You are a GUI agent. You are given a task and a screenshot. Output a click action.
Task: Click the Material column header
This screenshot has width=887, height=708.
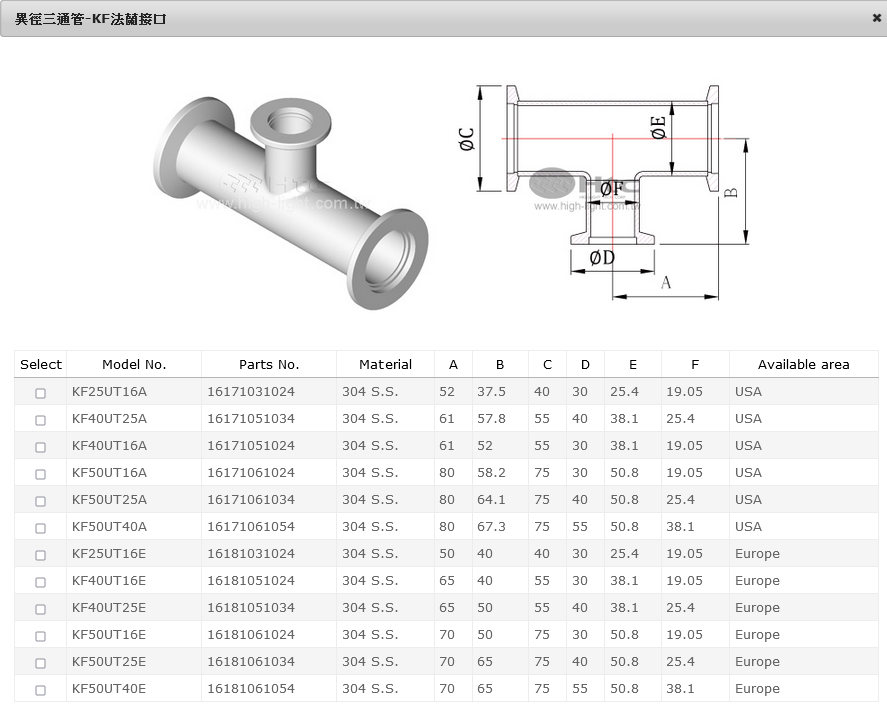coord(385,365)
